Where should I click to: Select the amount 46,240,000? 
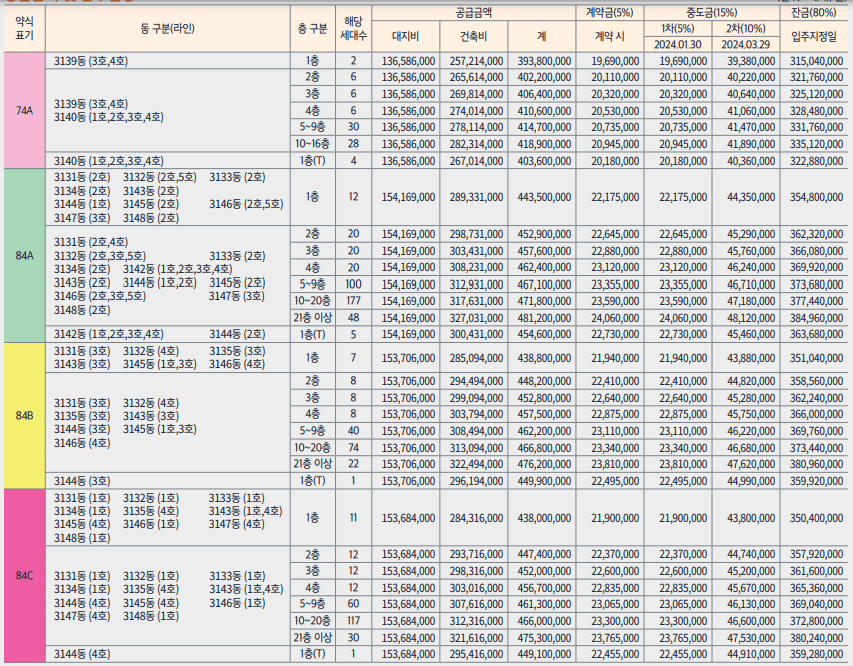(x=751, y=267)
